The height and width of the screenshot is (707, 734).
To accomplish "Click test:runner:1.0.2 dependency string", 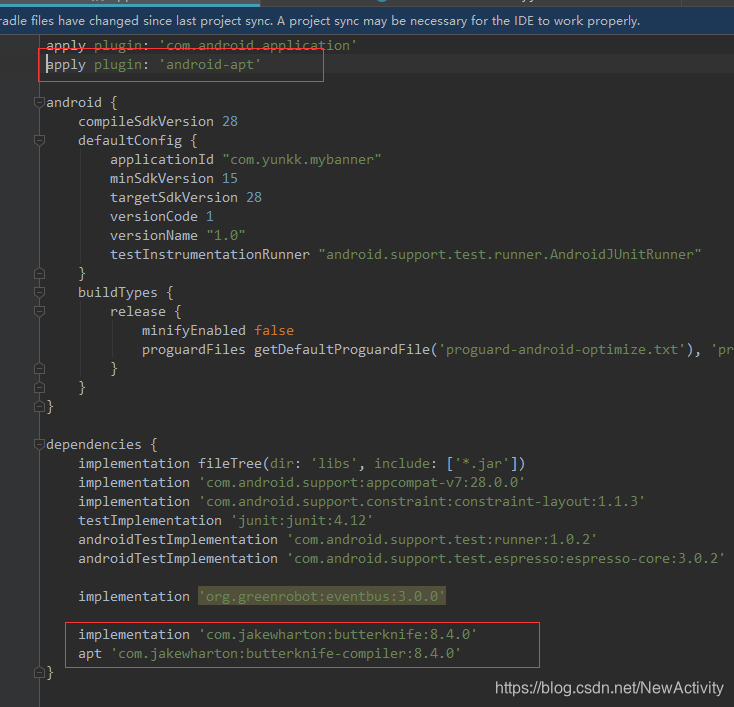I will pos(442,539).
